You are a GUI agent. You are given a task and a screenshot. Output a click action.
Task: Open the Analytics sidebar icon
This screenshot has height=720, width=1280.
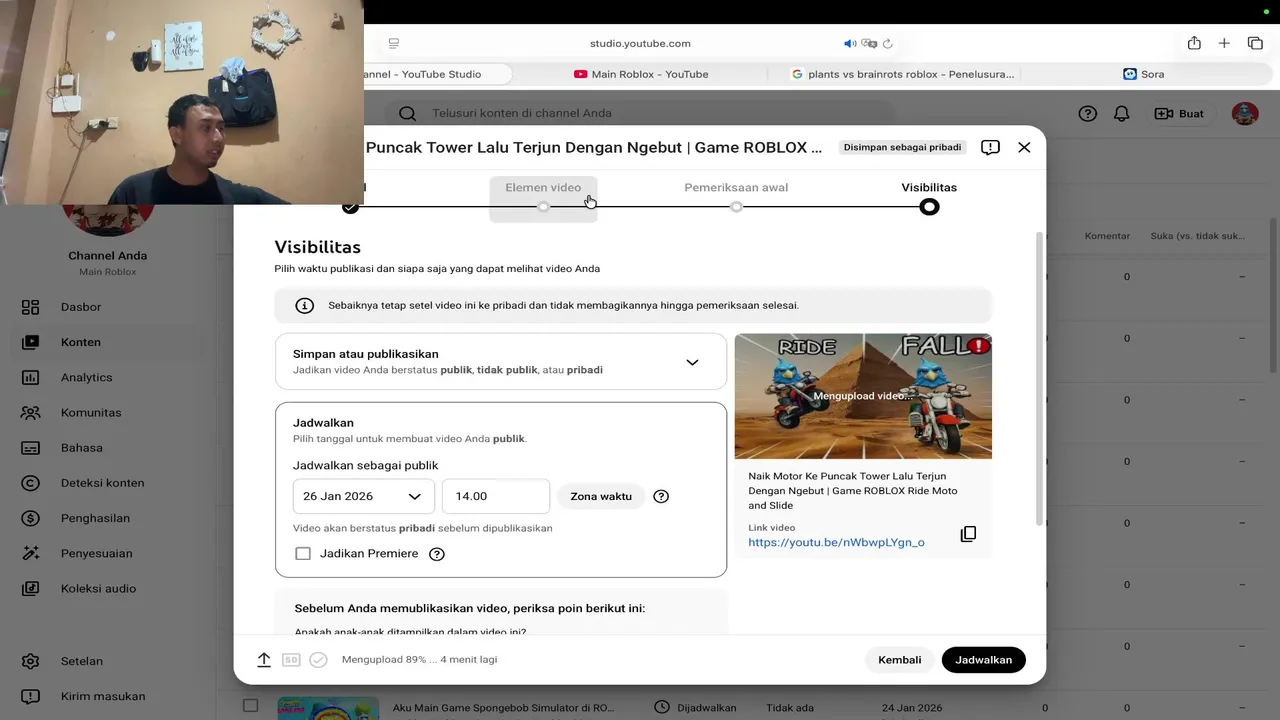pos(30,377)
